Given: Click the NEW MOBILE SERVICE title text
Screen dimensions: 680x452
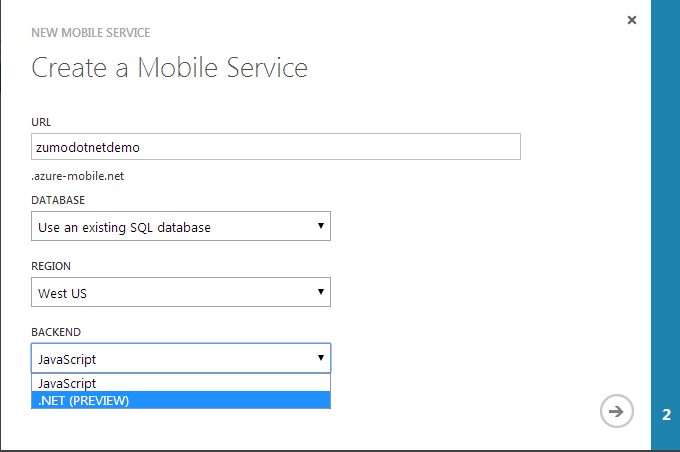Looking at the screenshot, I should pos(91,33).
